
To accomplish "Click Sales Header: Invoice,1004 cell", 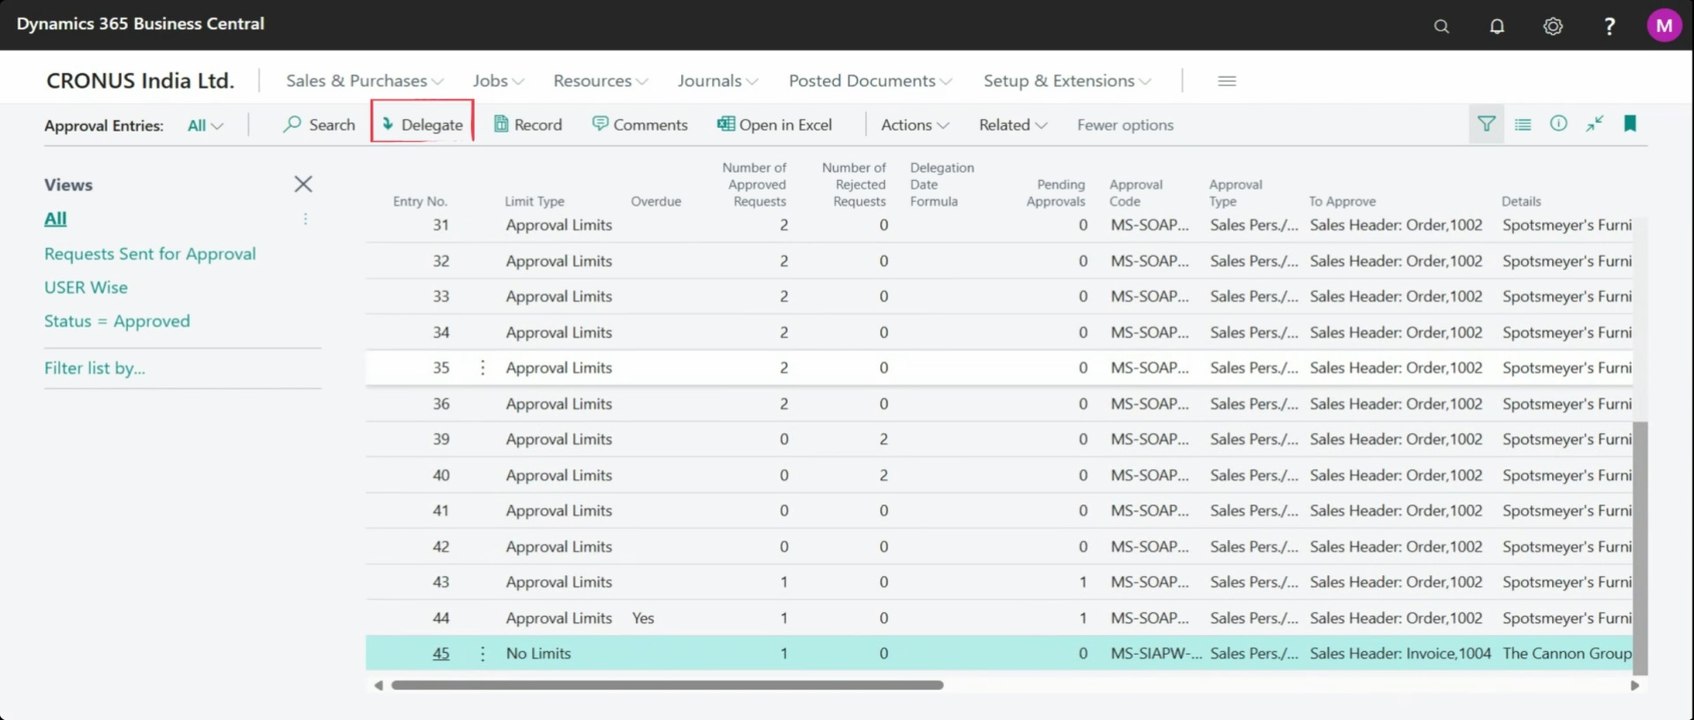I will 1400,654.
